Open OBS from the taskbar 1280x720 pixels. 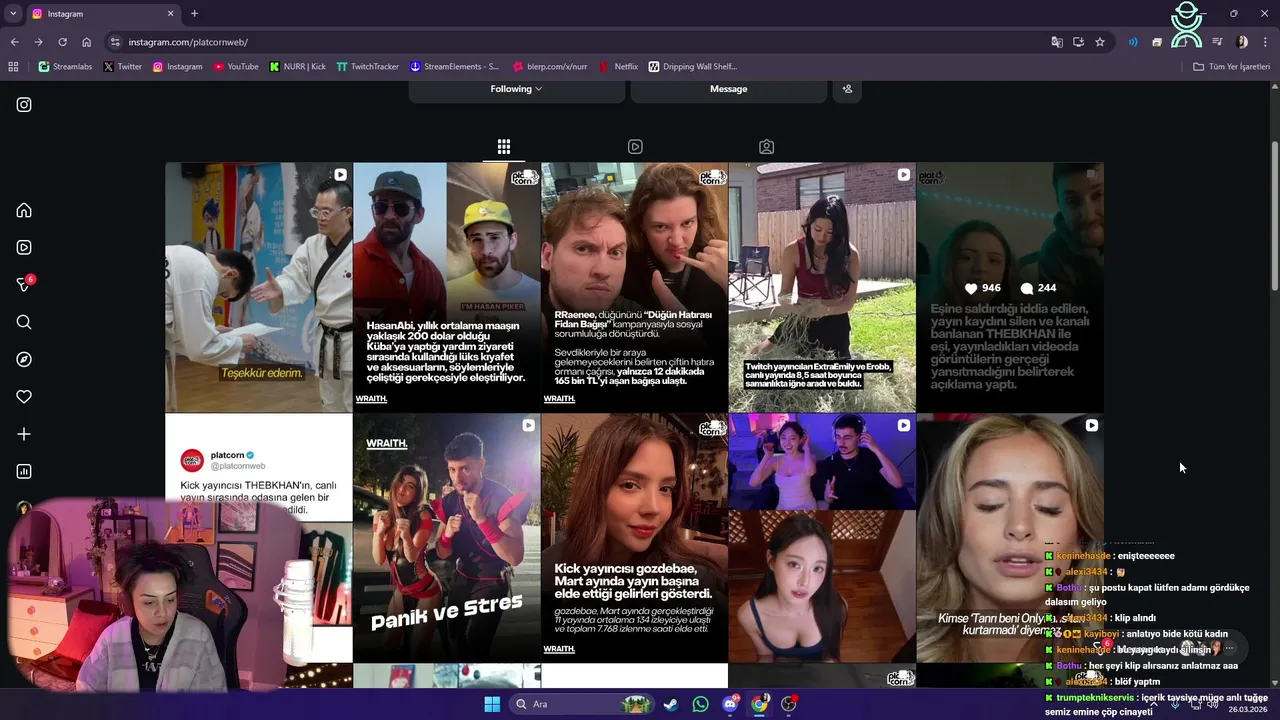[789, 704]
